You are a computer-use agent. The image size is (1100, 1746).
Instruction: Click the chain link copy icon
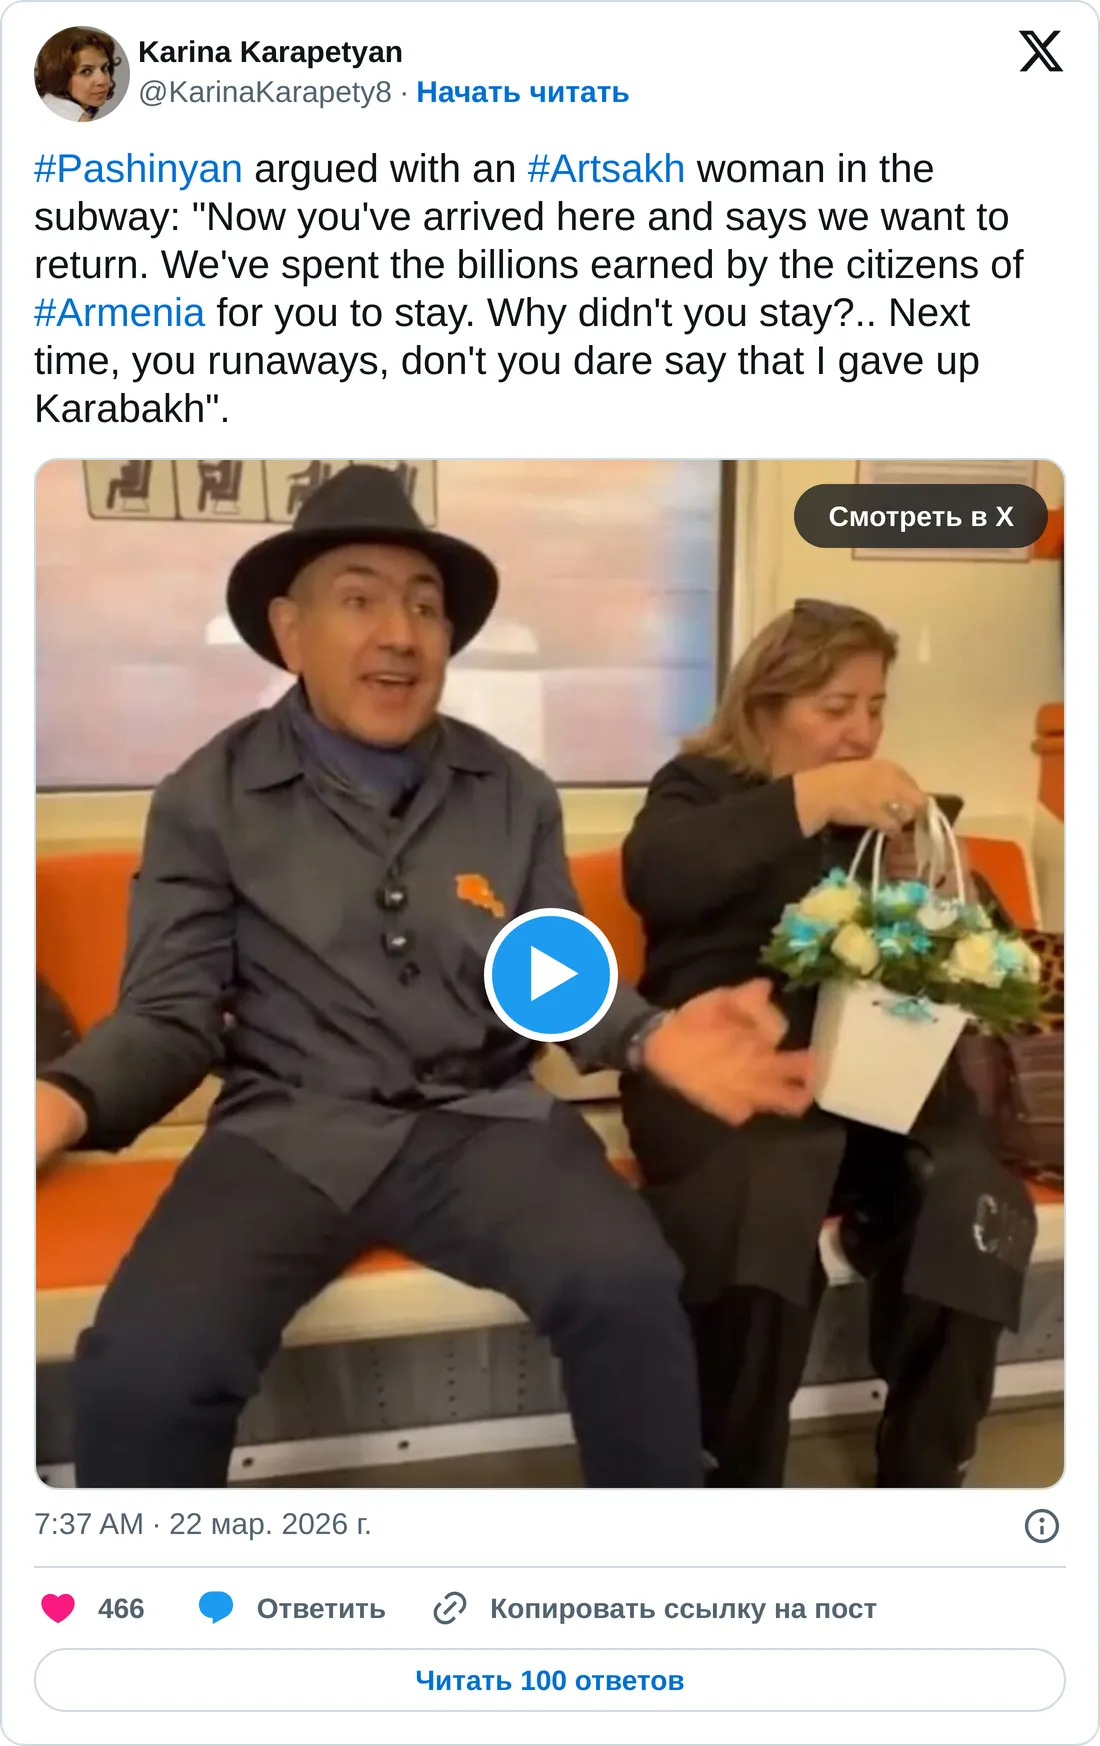(x=450, y=1608)
